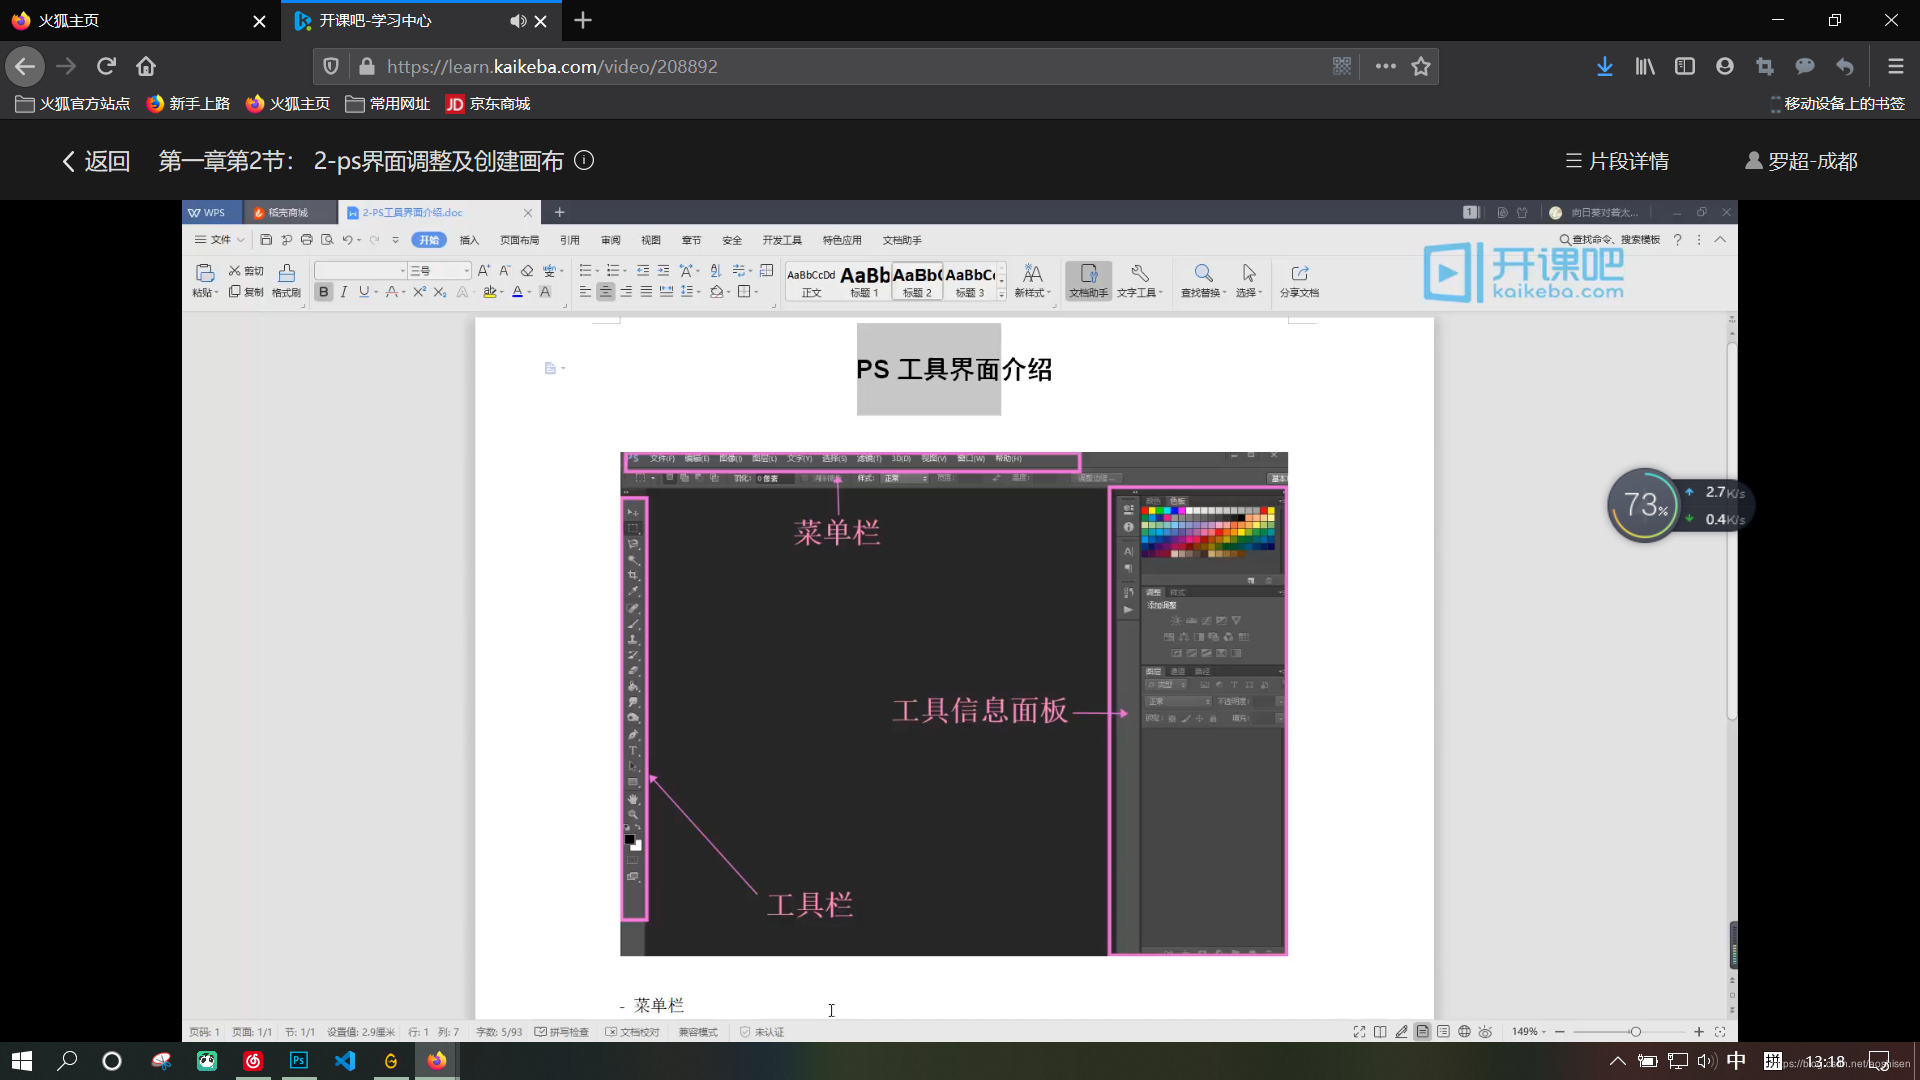The height and width of the screenshot is (1080, 1920).
Task: Click the Superscript icon
Action: pos(419,292)
